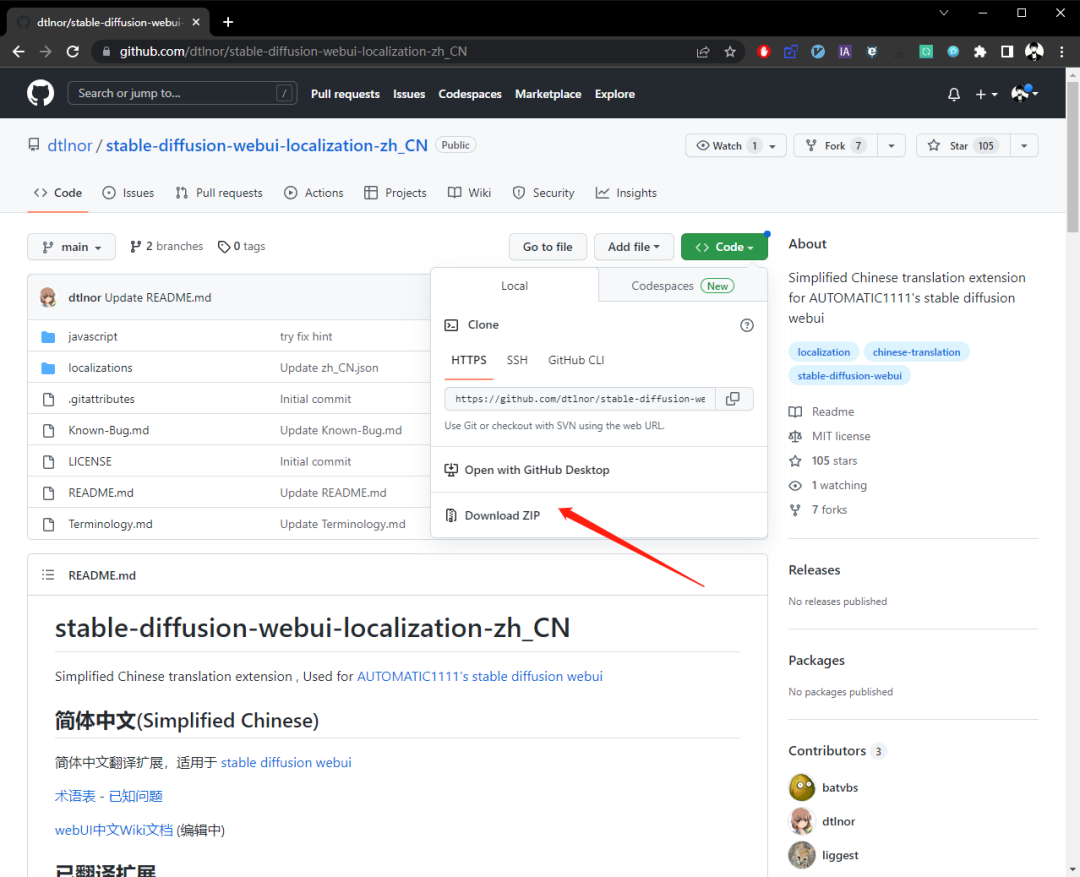The image size is (1080, 877).
Task: Open the browser side panel icon
Action: pyautogui.click(x=1007, y=52)
